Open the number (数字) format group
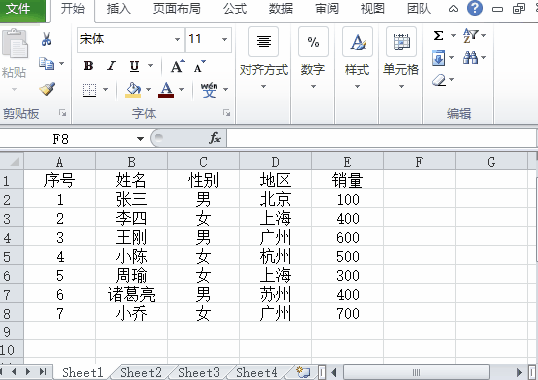 click(x=313, y=58)
